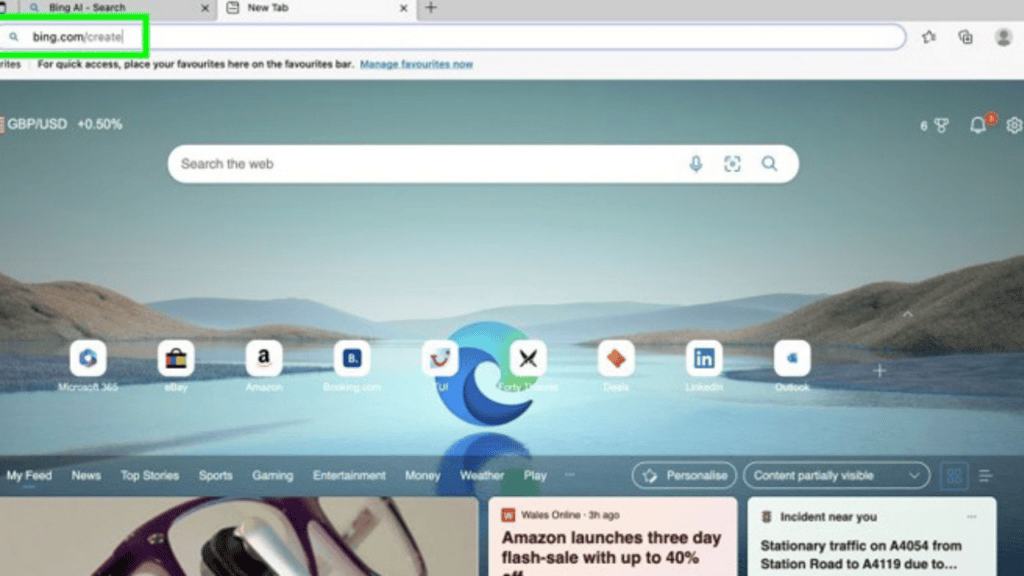The width and height of the screenshot is (1024, 576).
Task: Collapse quick links with chevron arrow
Action: [x=908, y=314]
